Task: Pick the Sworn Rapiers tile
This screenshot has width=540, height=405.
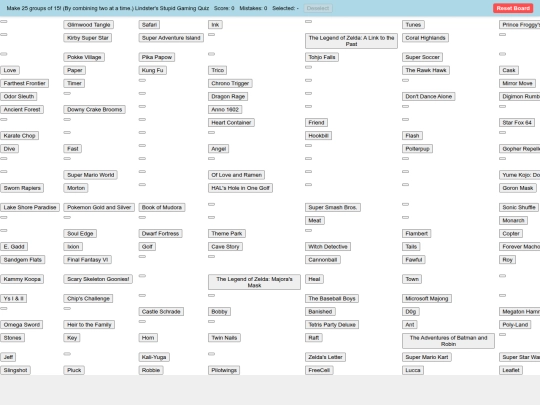Action: pos(22,188)
